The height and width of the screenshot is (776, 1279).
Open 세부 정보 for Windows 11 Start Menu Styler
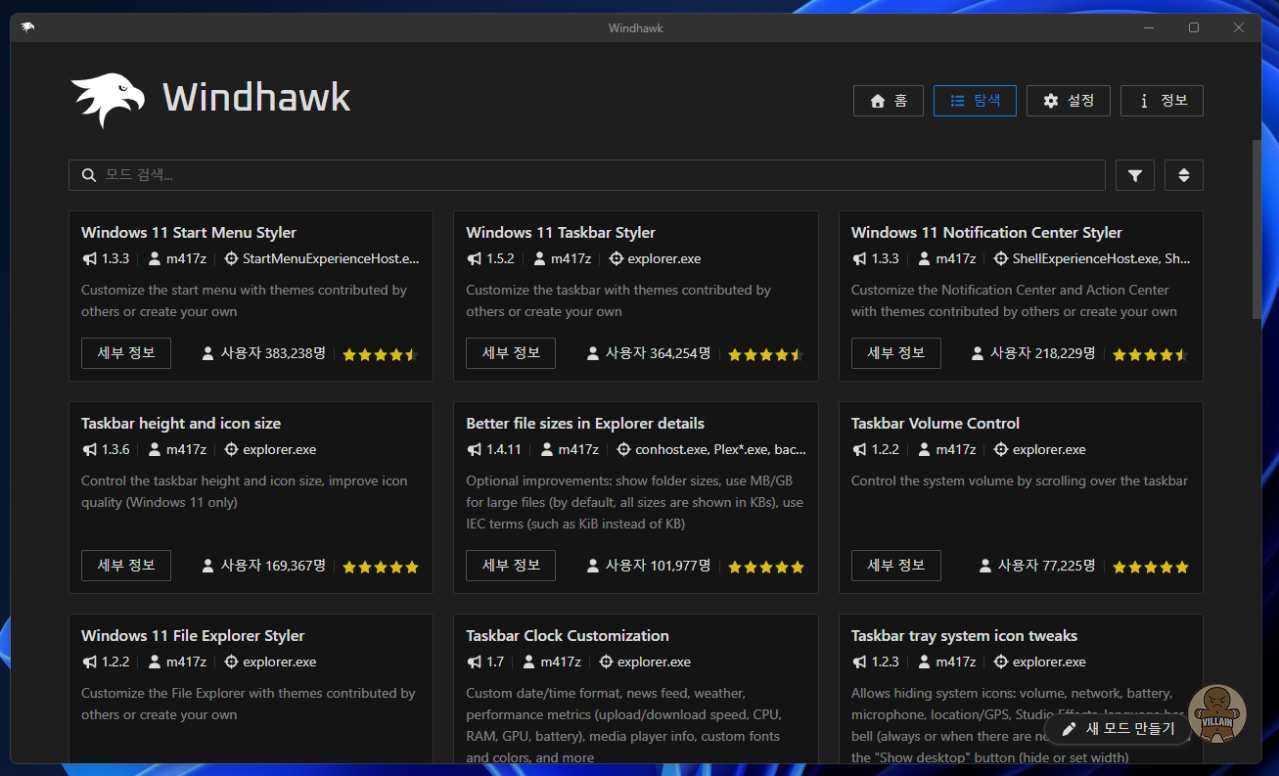[x=126, y=353]
